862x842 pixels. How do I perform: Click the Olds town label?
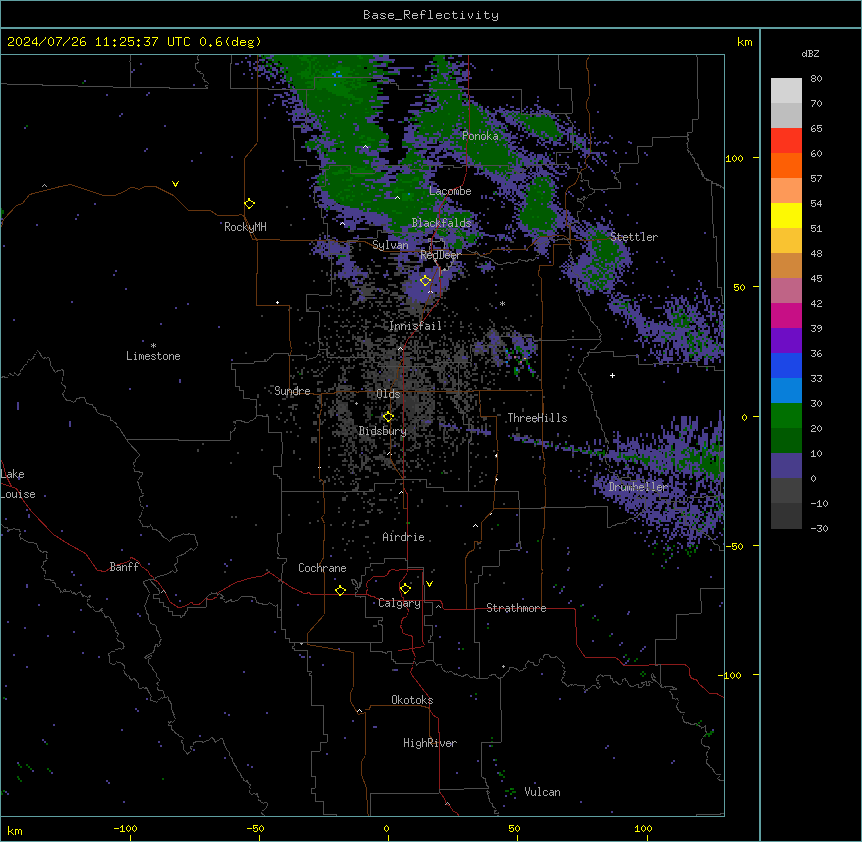(x=388, y=394)
